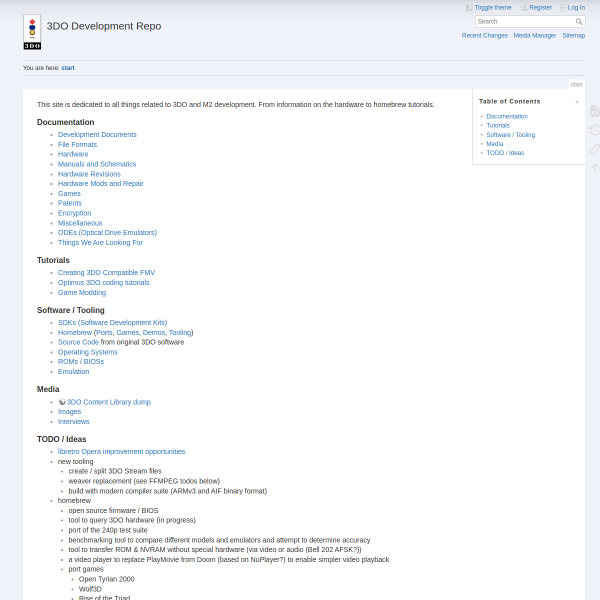
Task: Open Hardware Mods and Repair link
Action: tap(101, 184)
